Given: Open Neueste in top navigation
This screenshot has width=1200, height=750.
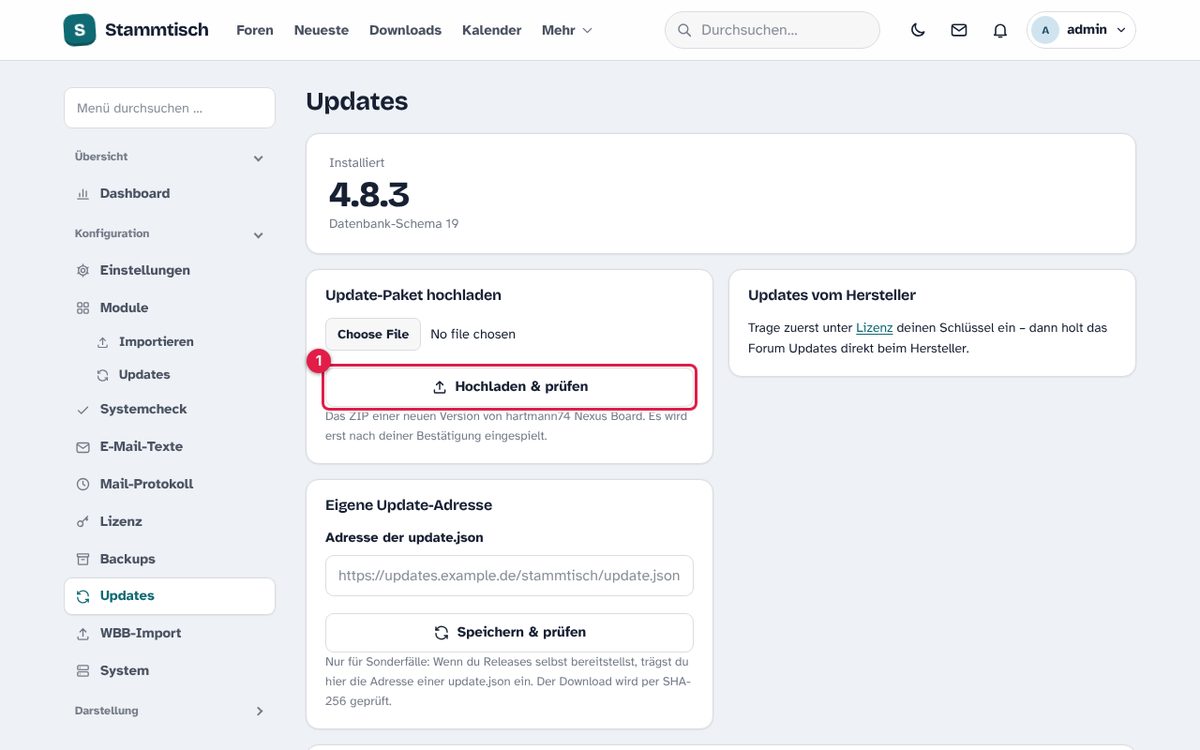Looking at the screenshot, I should pyautogui.click(x=321, y=30).
